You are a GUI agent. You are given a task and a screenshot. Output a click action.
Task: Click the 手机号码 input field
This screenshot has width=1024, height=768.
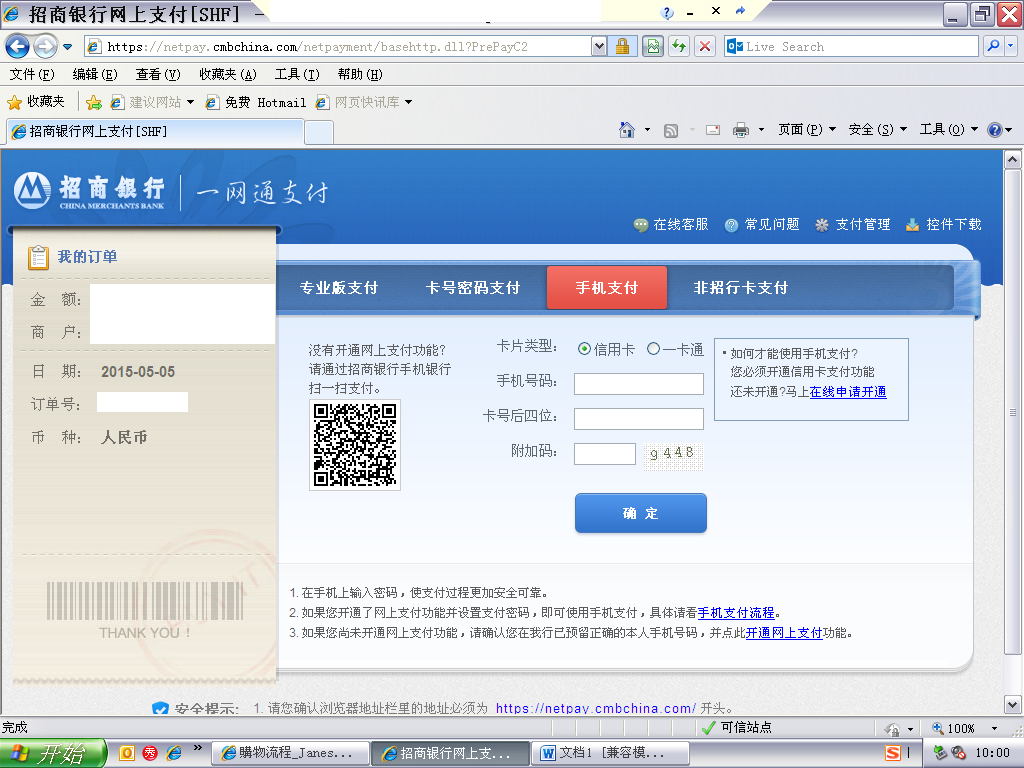639,384
